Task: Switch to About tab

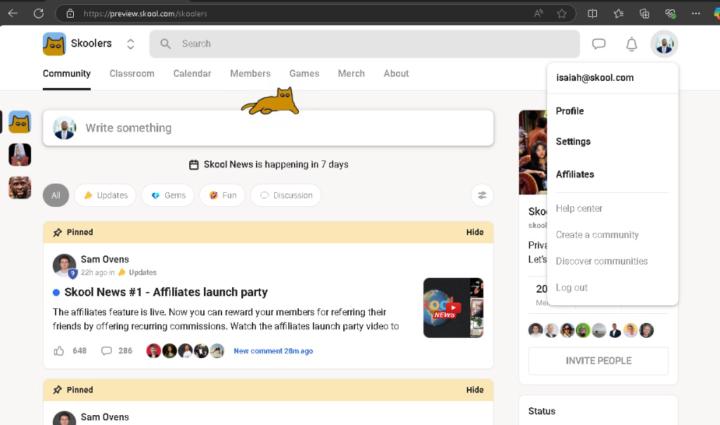Action: pos(396,73)
